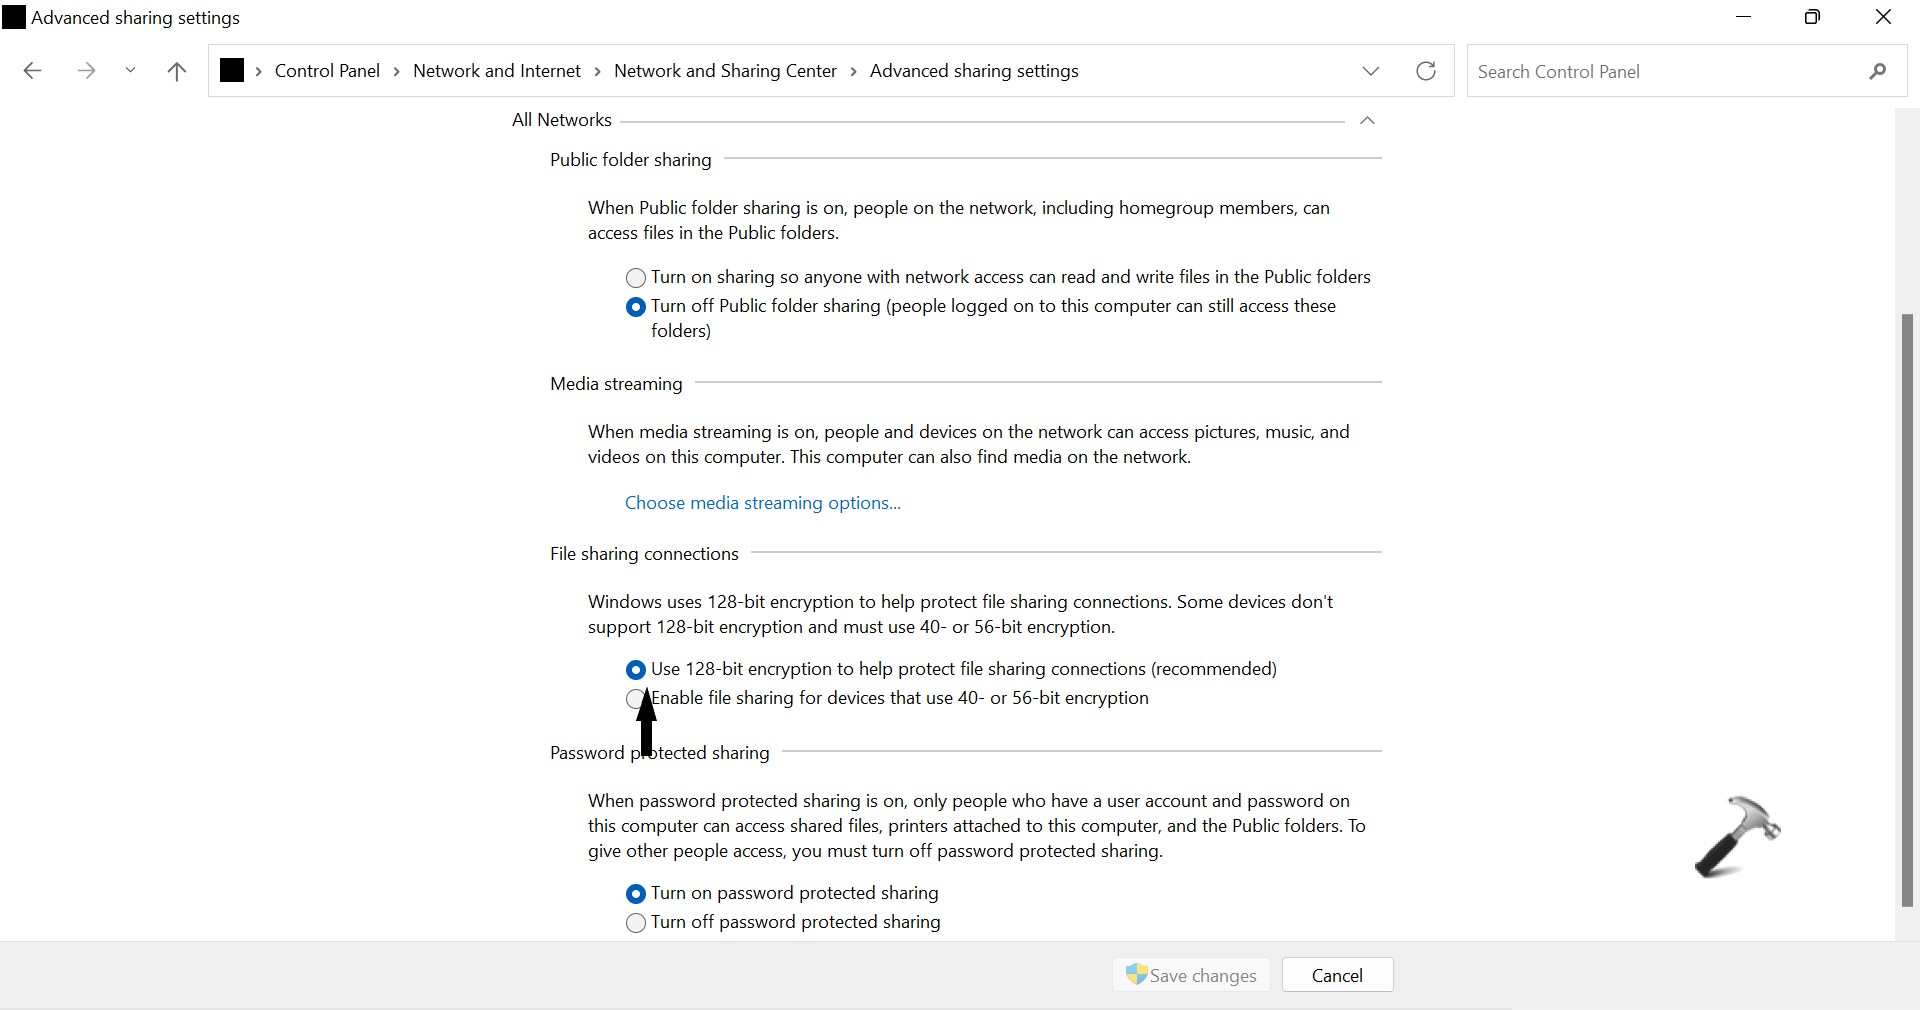Click the Back navigation arrow

click(x=32, y=71)
